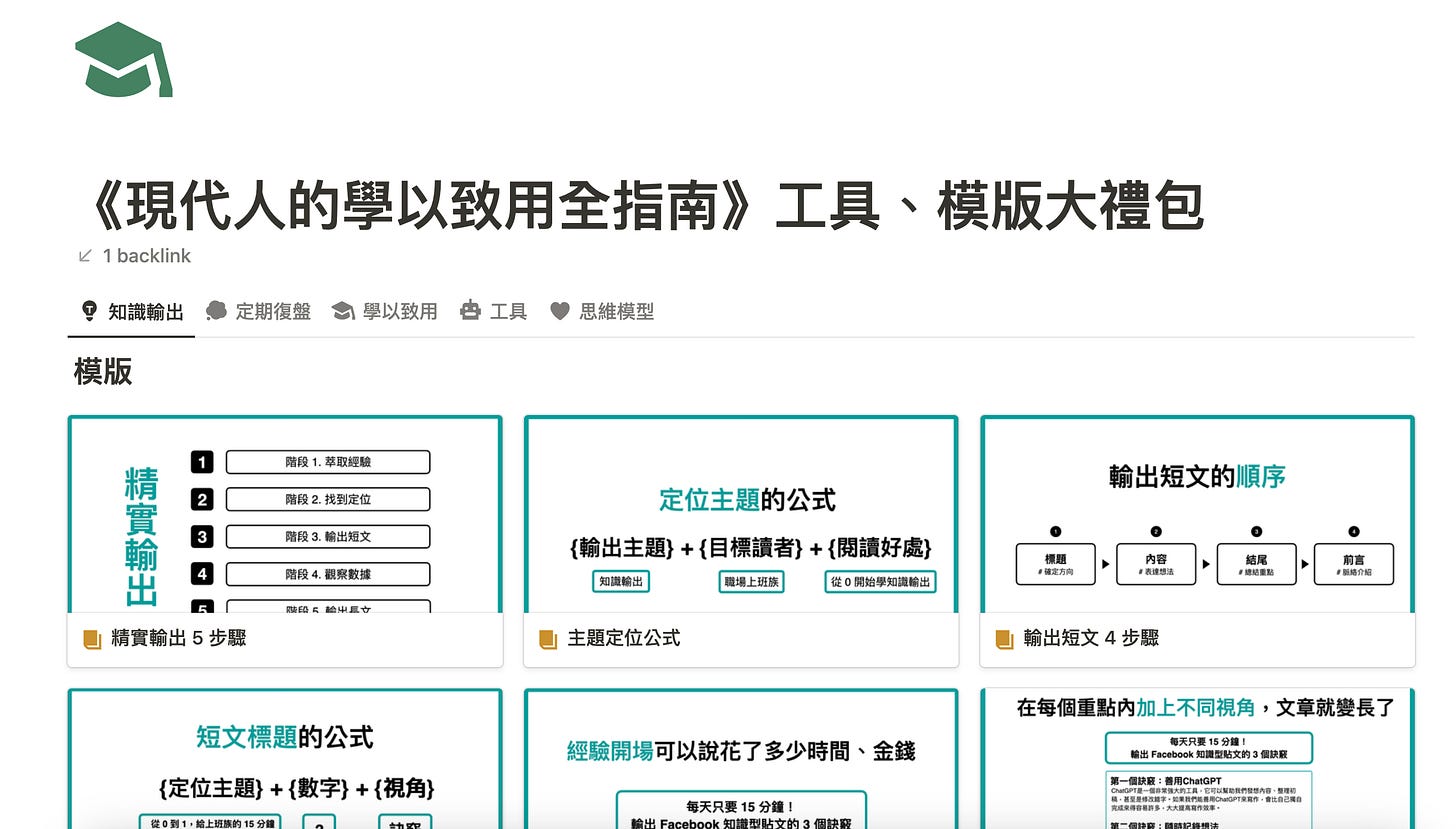Click book icon next to 輸出短文 4 步驟

point(1004,639)
